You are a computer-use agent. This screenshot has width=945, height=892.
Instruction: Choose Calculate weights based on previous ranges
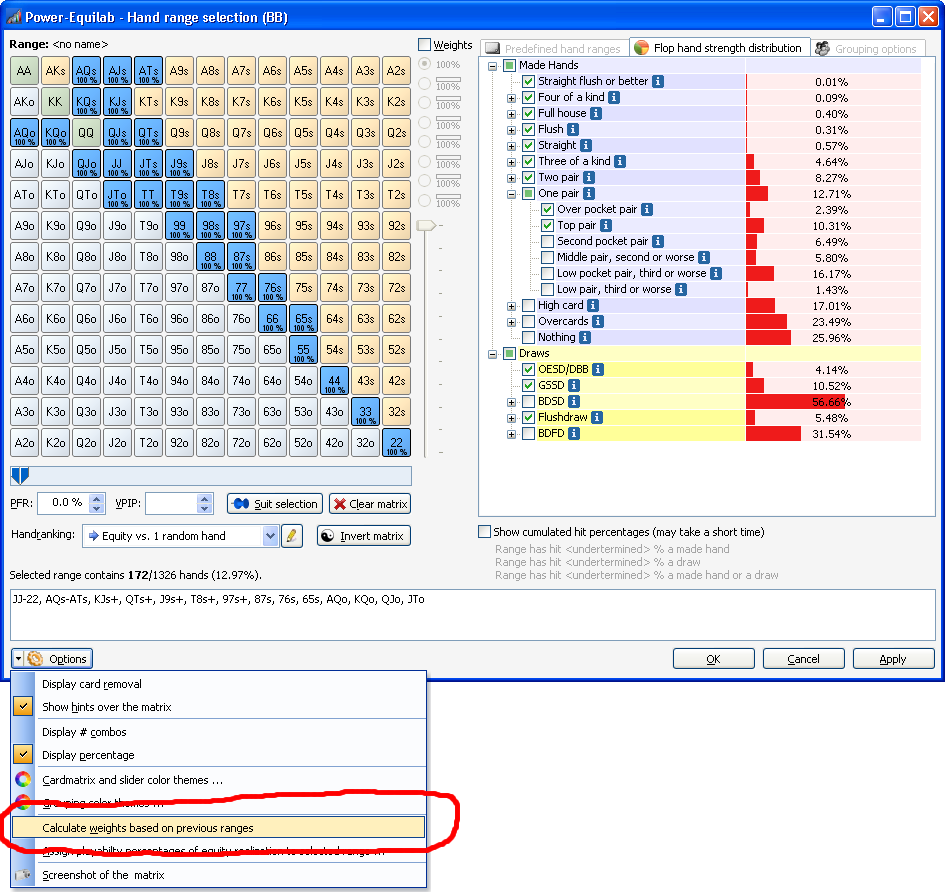pos(219,828)
